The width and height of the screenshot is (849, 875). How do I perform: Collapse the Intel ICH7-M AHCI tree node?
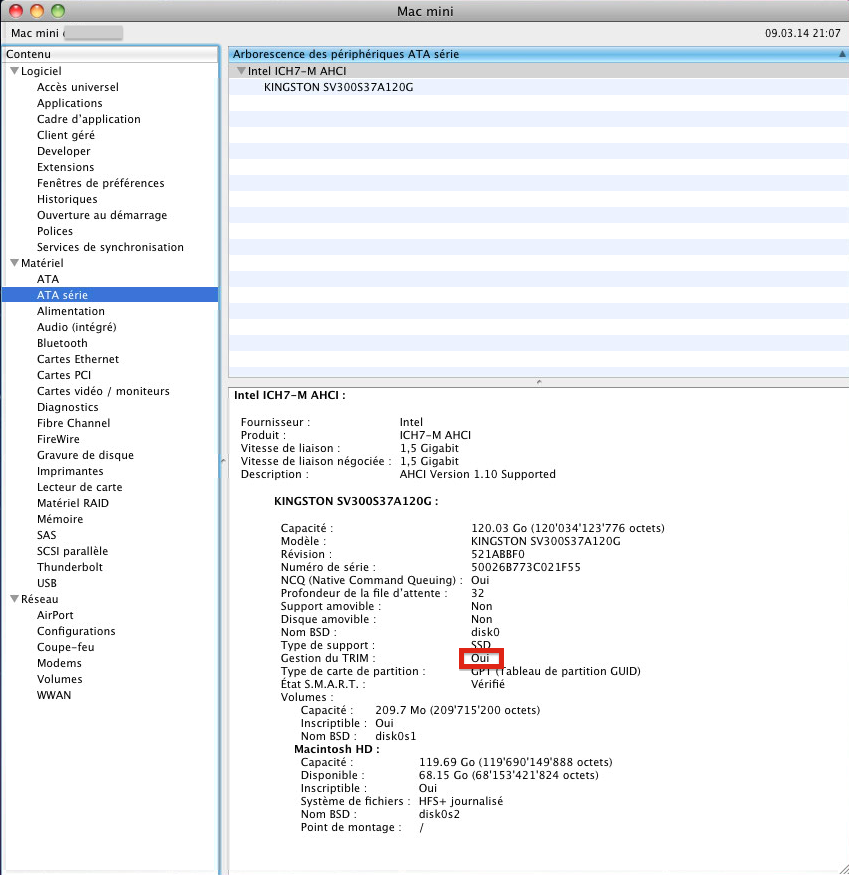pyautogui.click(x=241, y=71)
